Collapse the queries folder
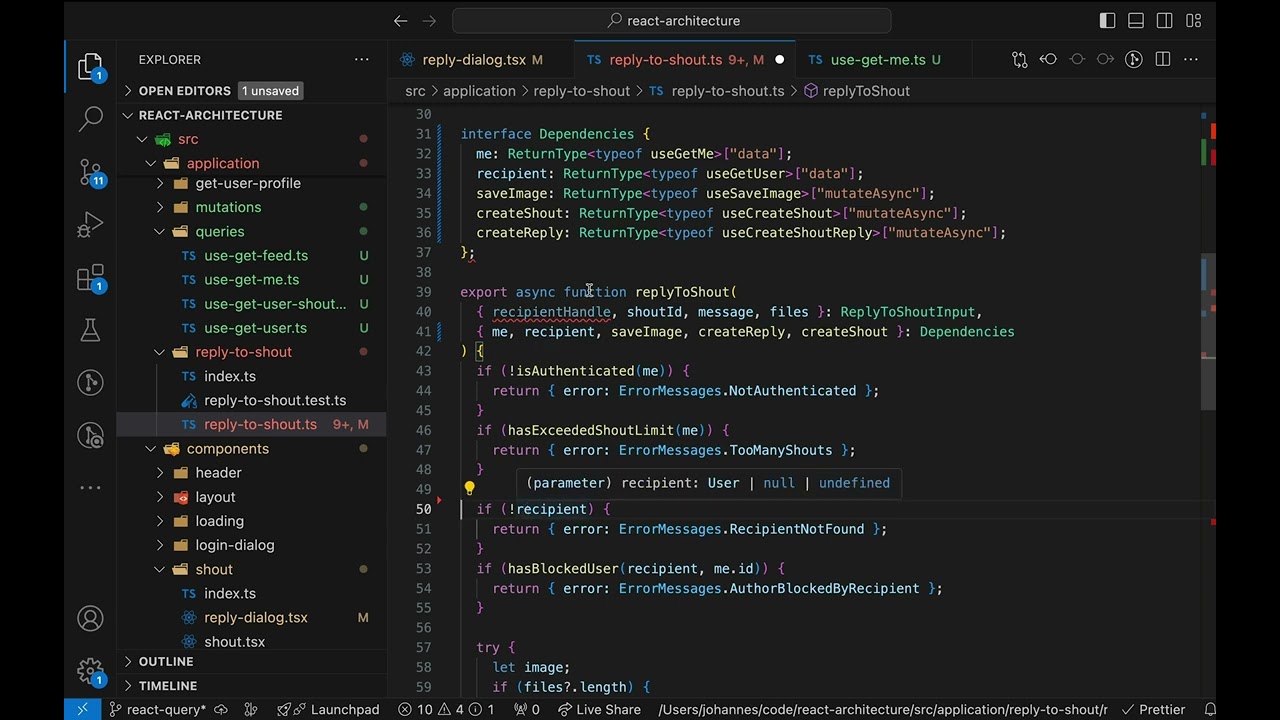The height and width of the screenshot is (720, 1280). tap(160, 231)
